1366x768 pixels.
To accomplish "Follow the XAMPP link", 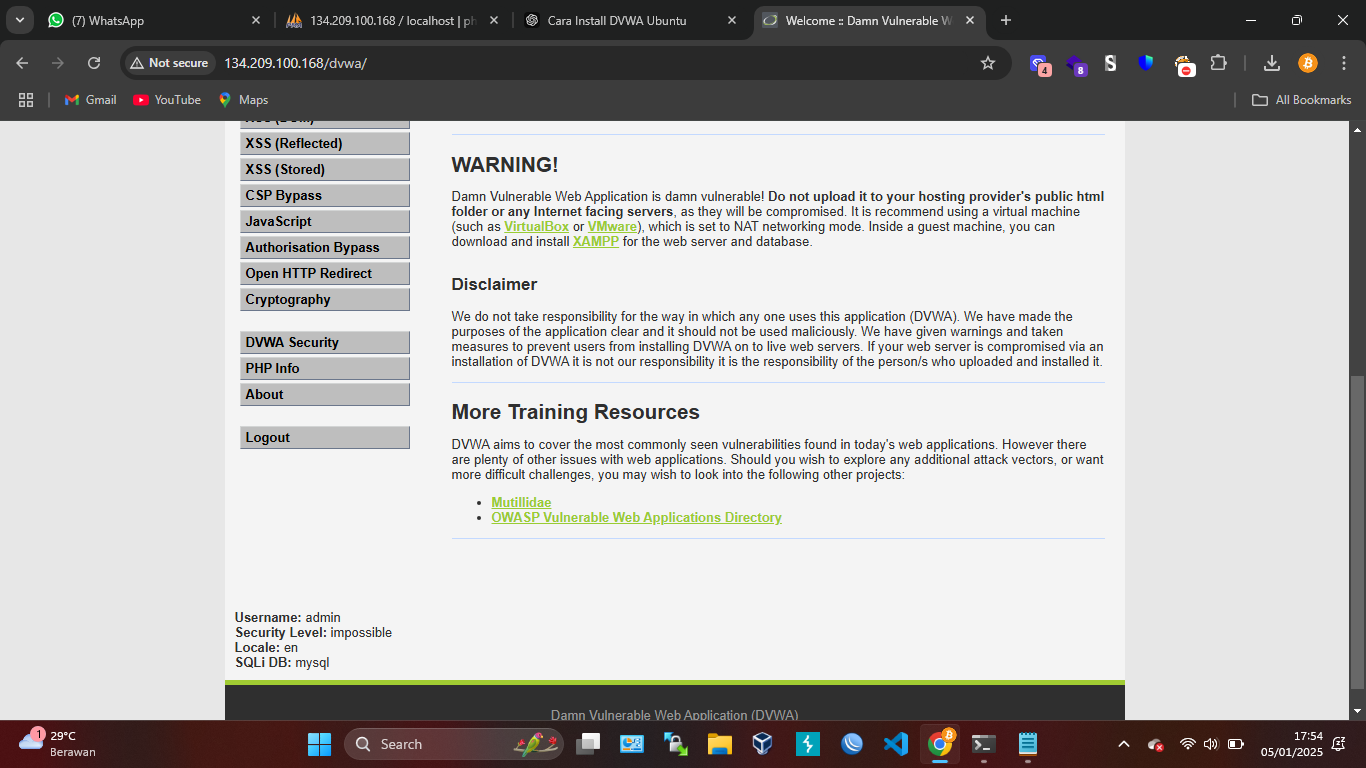I will tap(596, 242).
